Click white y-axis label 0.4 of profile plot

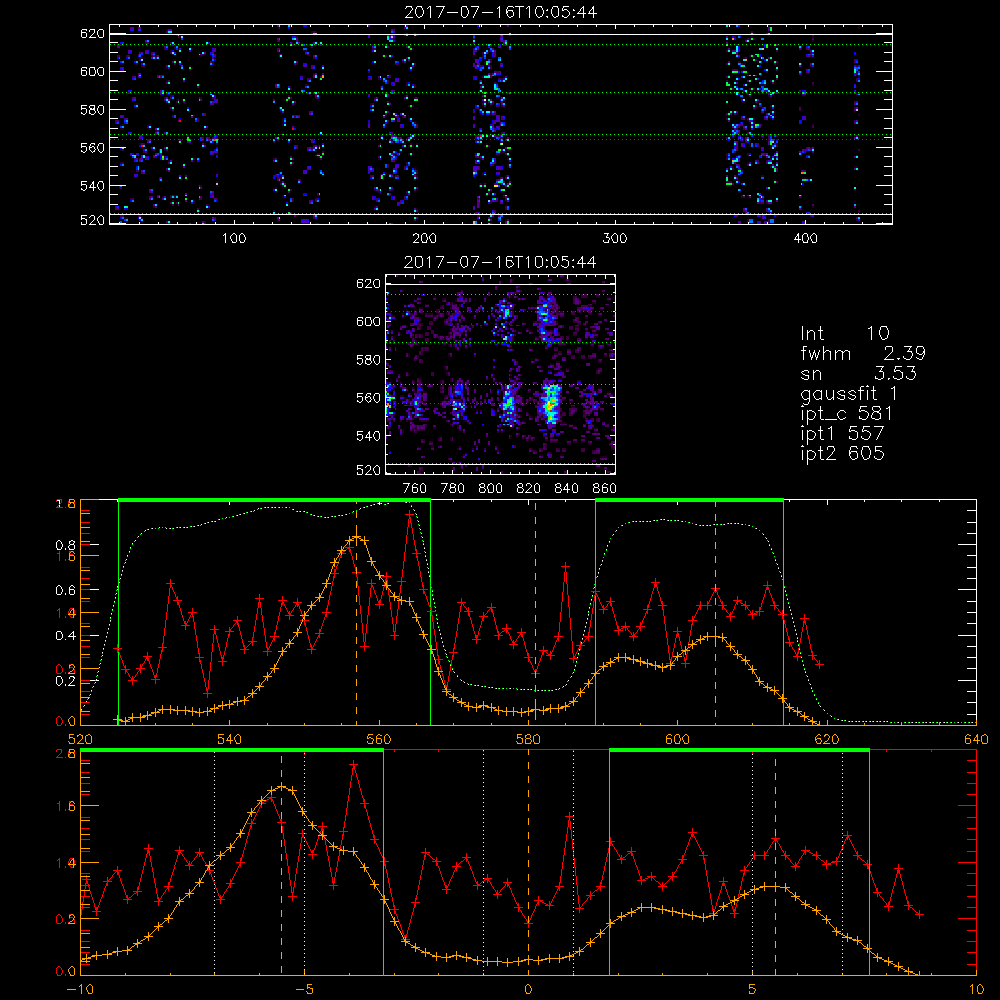click(x=66, y=636)
